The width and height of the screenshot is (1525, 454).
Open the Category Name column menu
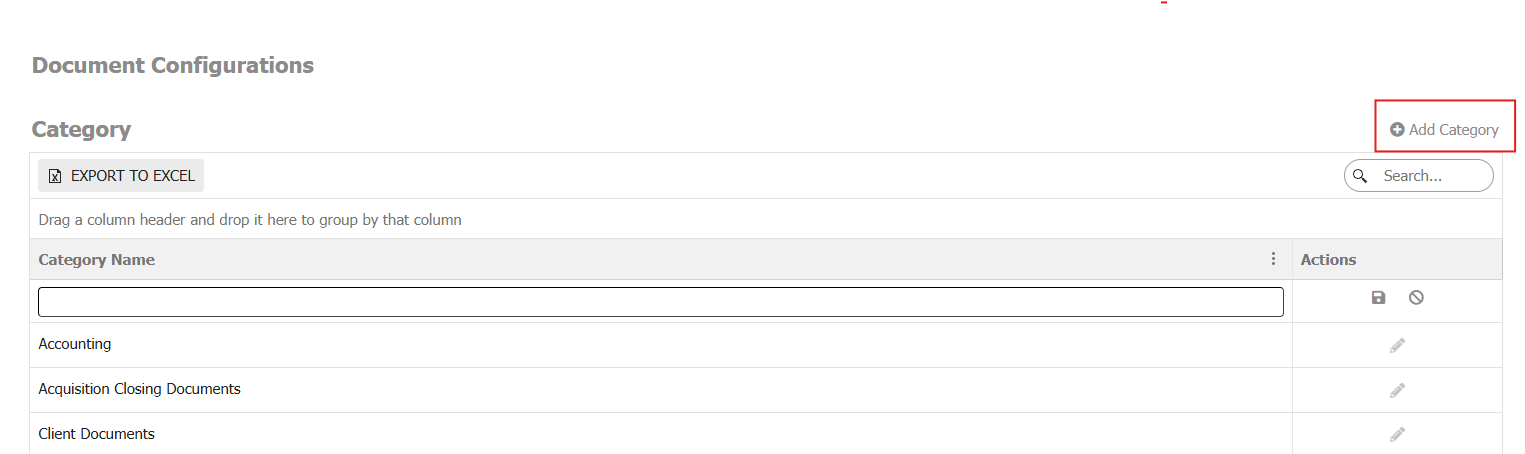(x=1273, y=259)
